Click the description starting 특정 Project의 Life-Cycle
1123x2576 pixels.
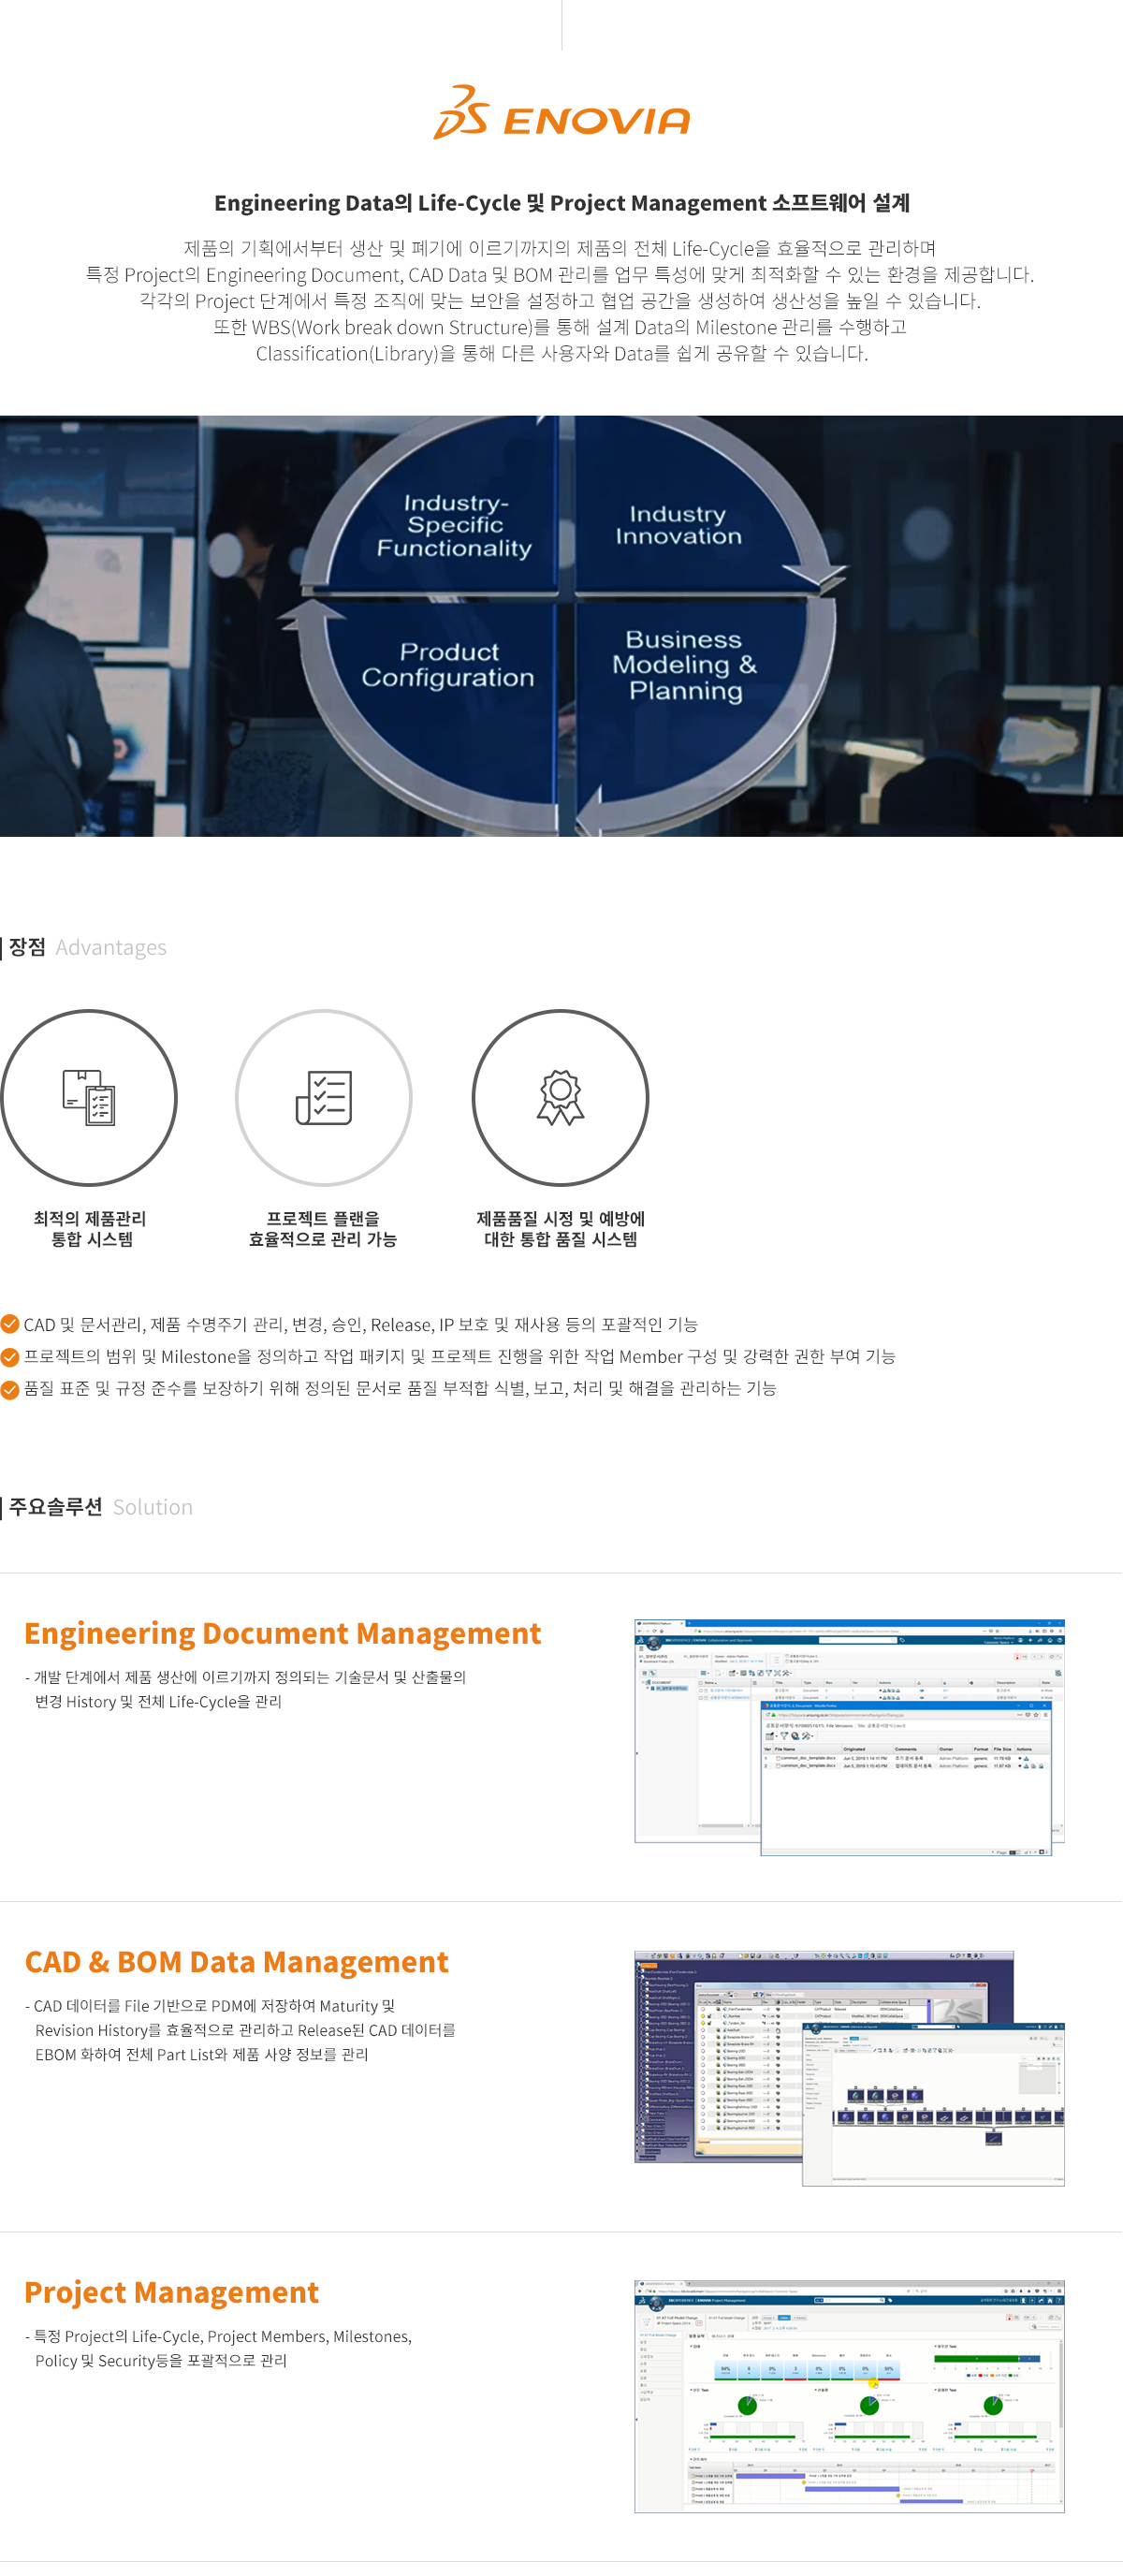click(x=219, y=2348)
